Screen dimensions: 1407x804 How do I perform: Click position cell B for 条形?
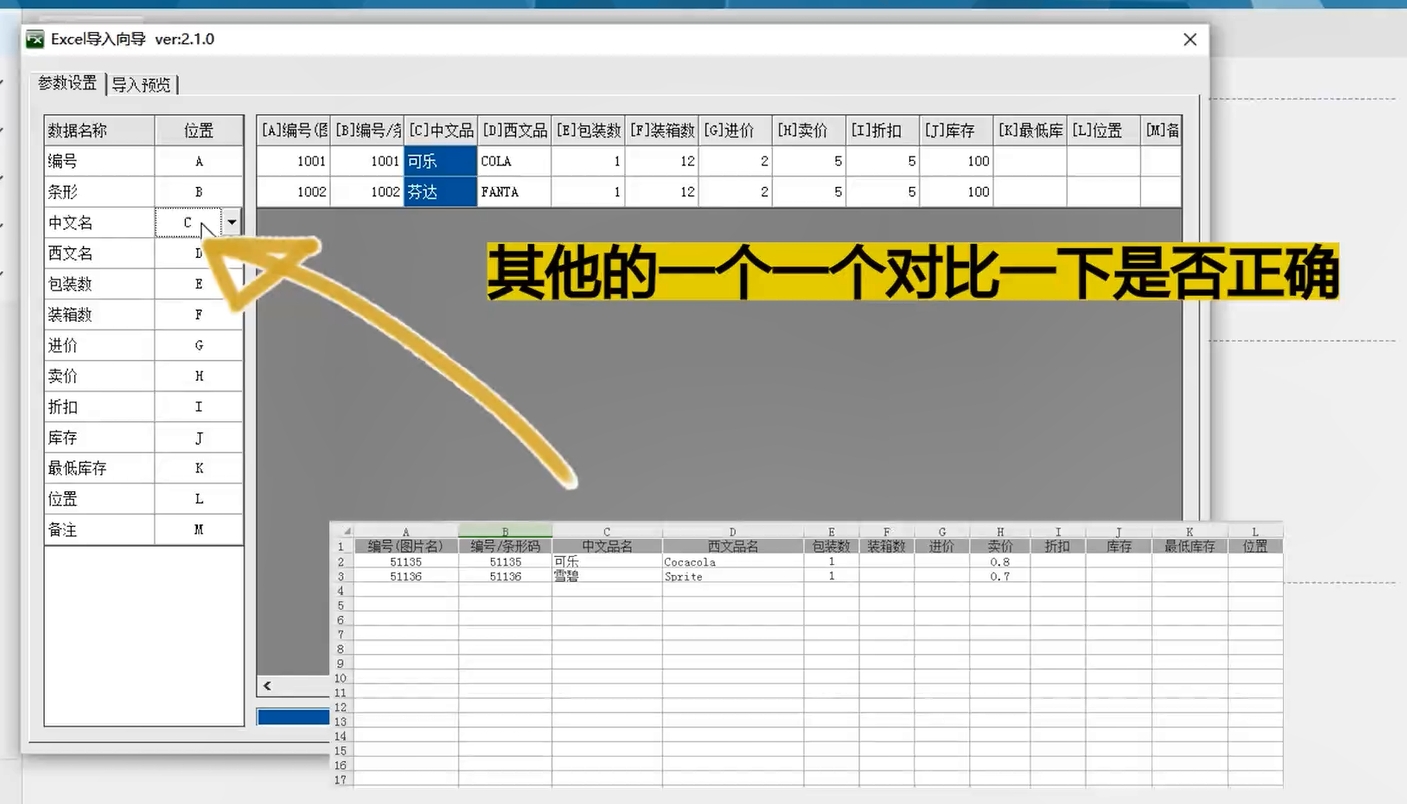pyautogui.click(x=199, y=192)
